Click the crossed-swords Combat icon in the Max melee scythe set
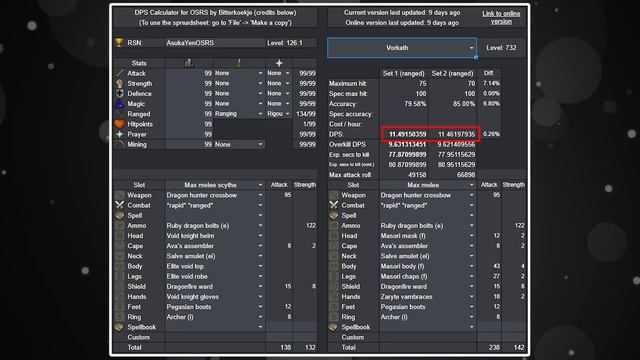Image resolution: width=640 pixels, height=360 pixels. click(120, 205)
